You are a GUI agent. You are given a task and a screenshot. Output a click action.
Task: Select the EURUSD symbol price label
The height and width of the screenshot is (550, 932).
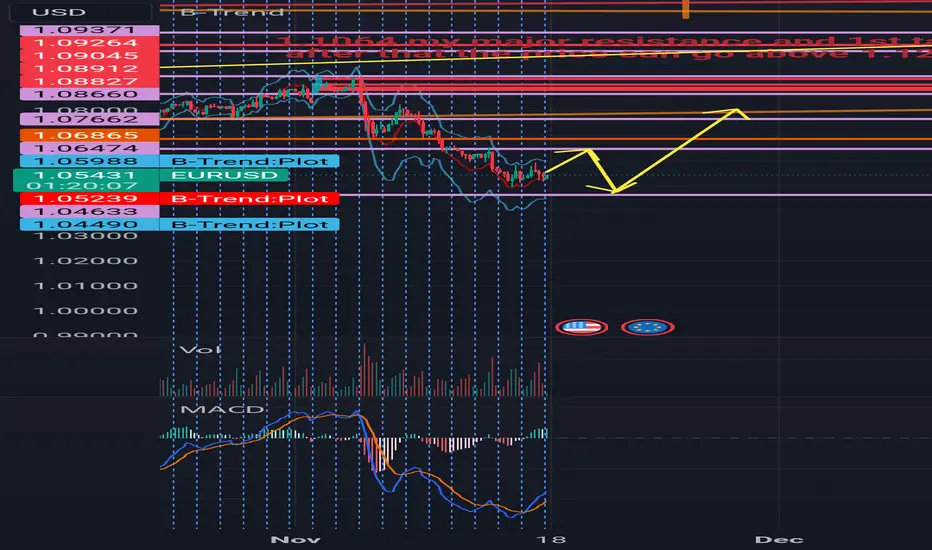pos(224,175)
